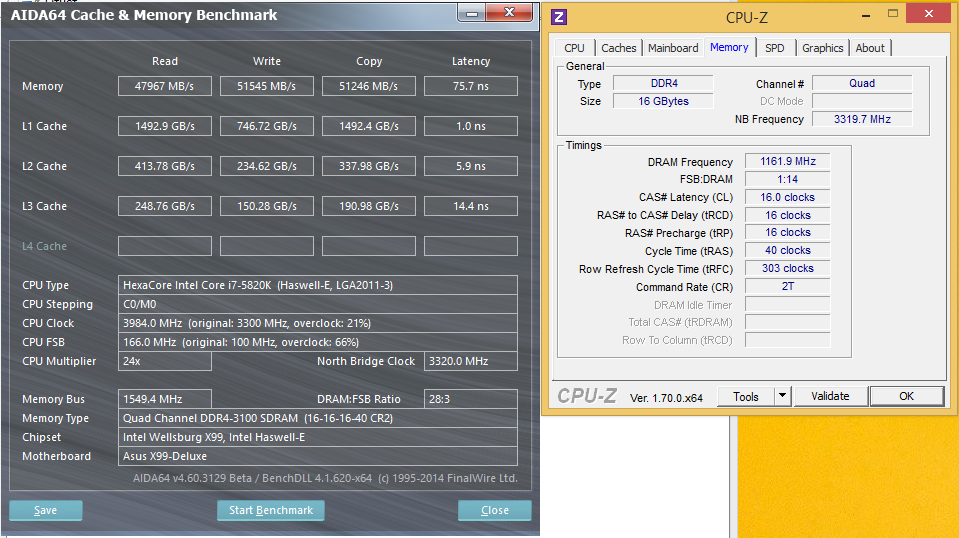959x538 pixels.
Task: Click the Channel # value Quad
Action: point(862,83)
